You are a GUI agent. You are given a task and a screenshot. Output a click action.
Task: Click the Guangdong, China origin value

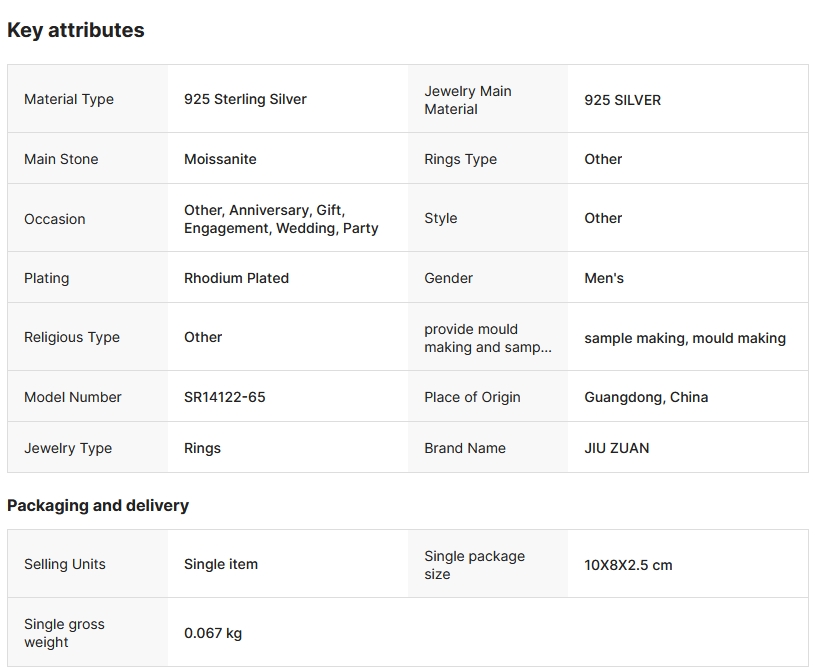(646, 397)
